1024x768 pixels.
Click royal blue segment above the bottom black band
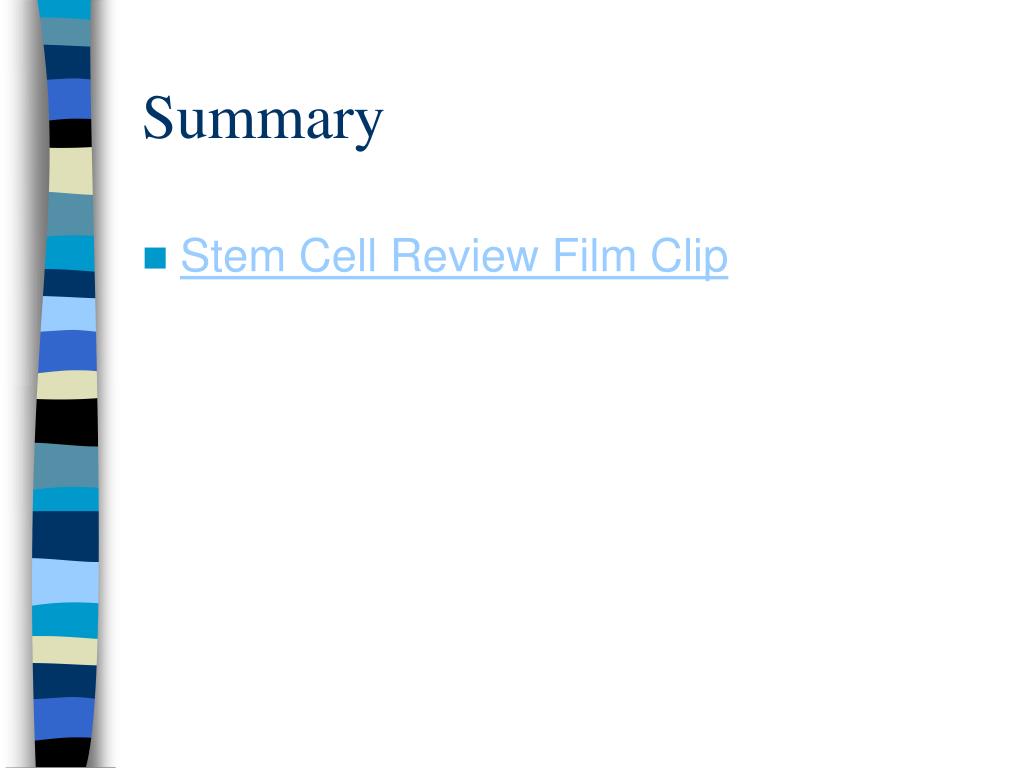pos(65,719)
